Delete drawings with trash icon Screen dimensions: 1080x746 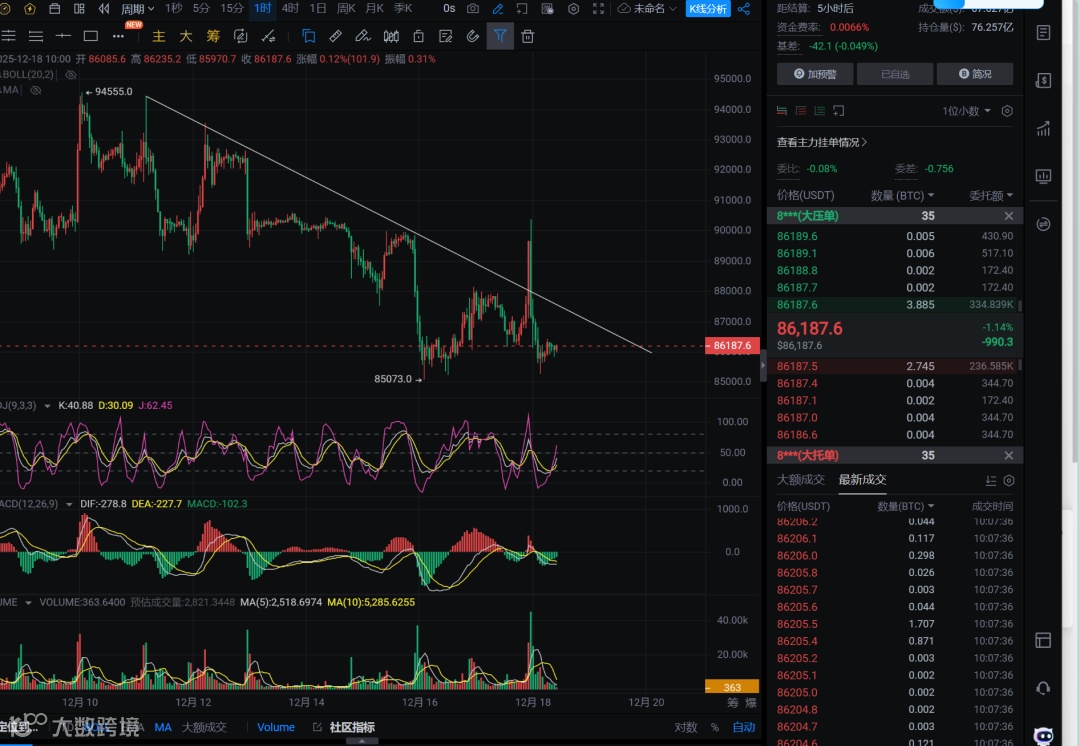pos(528,36)
